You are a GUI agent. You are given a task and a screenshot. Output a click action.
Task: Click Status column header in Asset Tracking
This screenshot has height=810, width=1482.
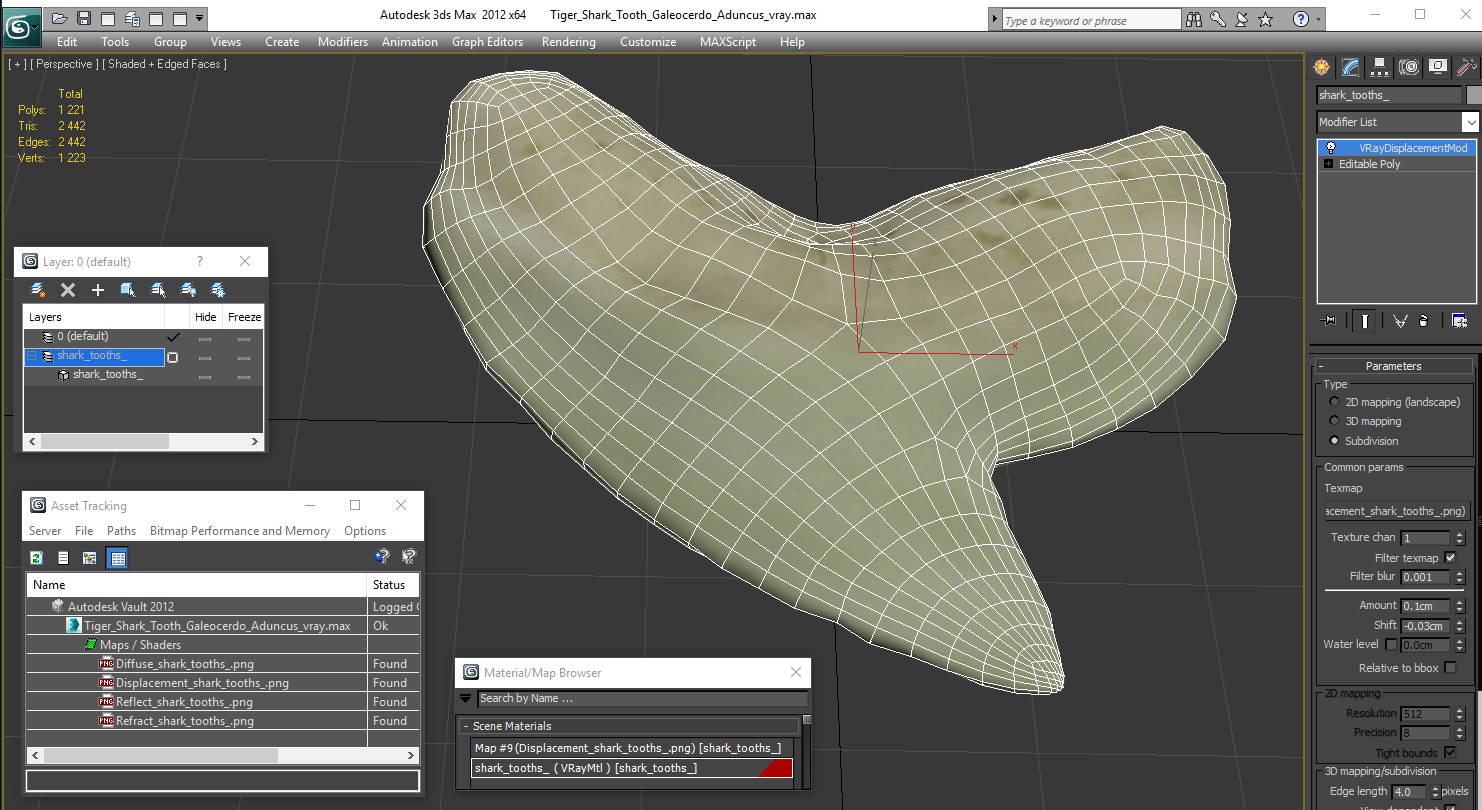tap(393, 585)
